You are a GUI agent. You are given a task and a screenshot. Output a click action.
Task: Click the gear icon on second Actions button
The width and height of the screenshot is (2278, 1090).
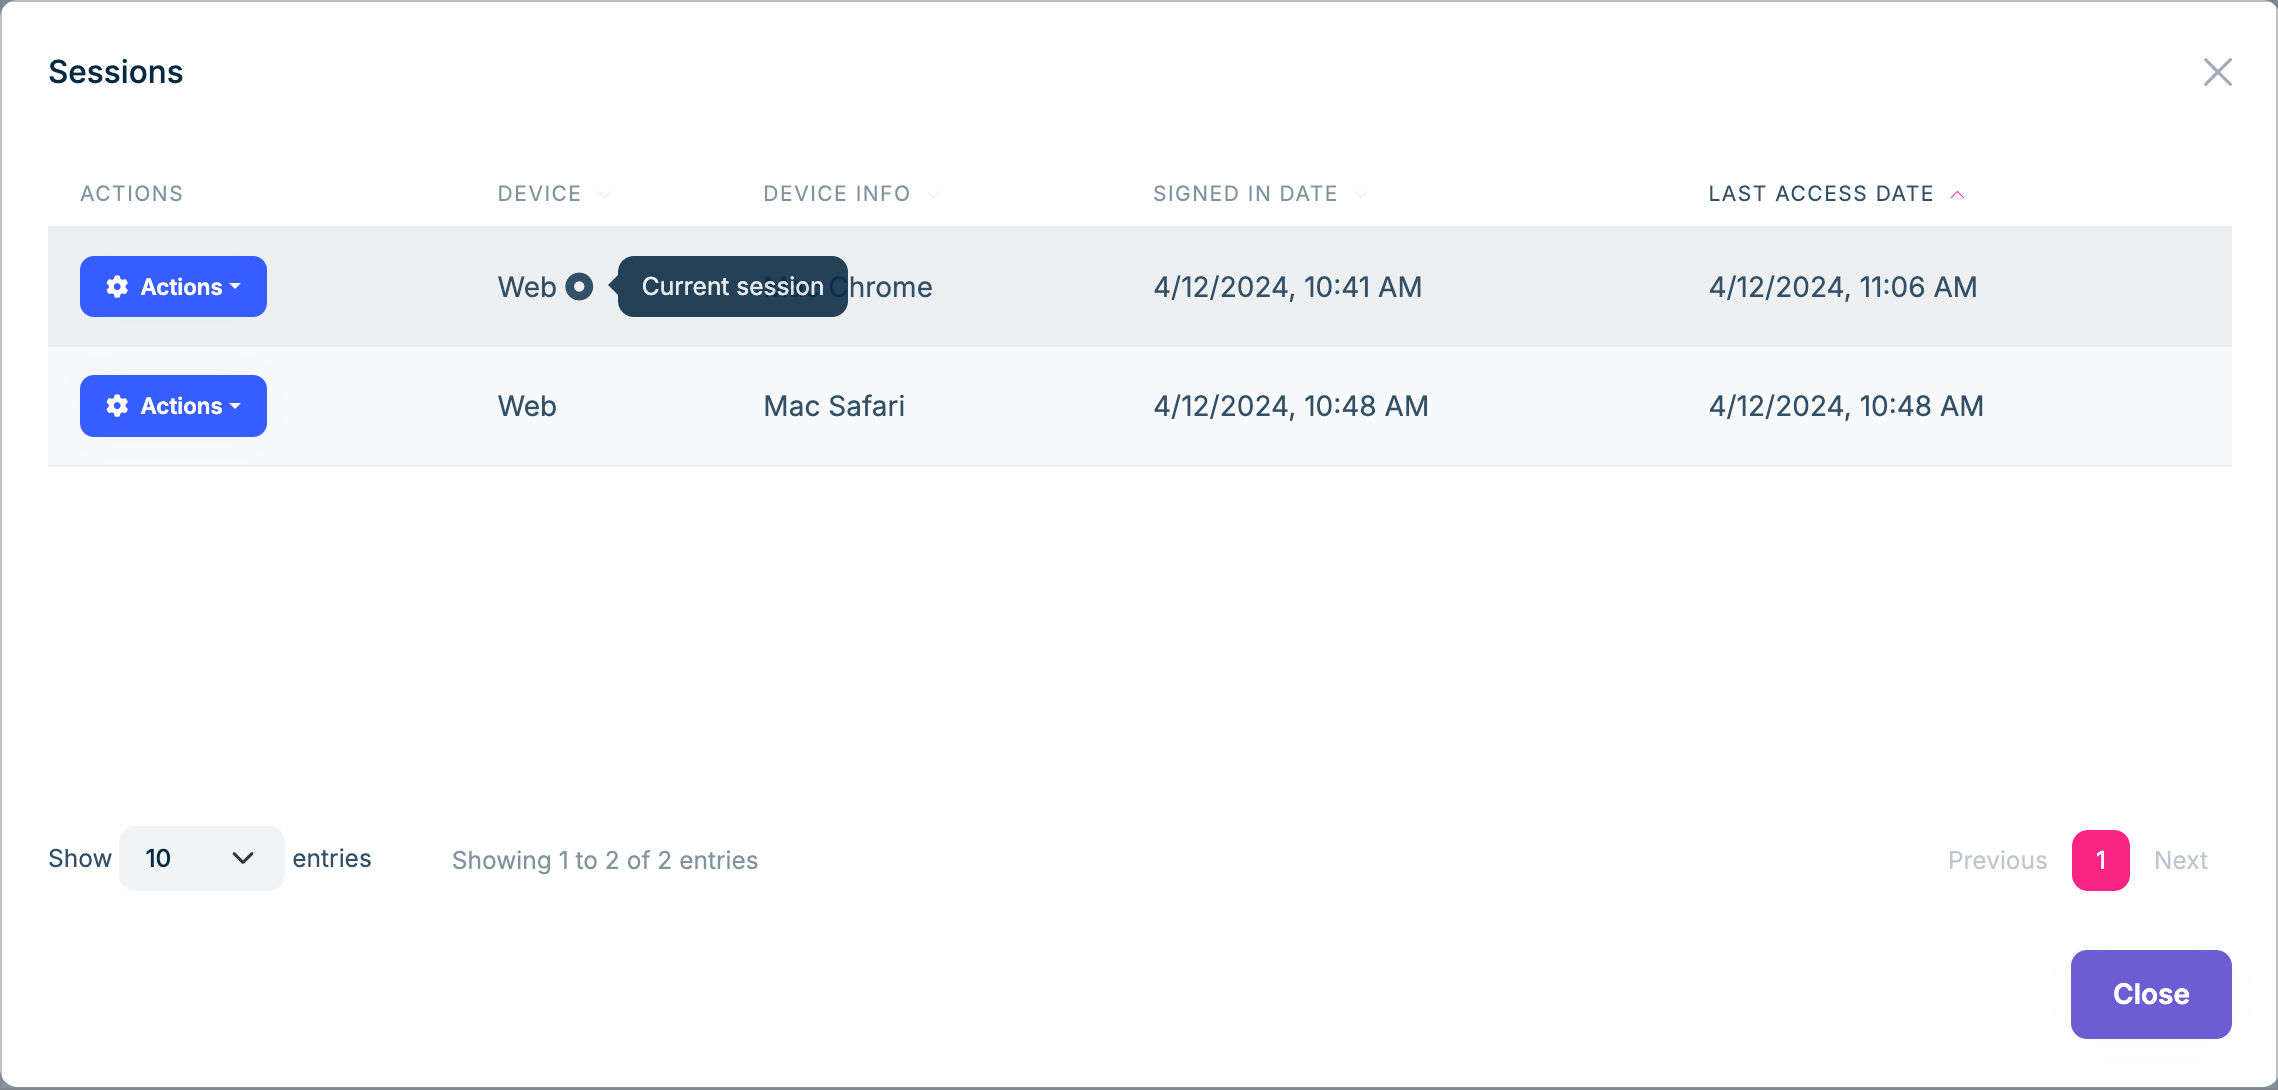(117, 406)
